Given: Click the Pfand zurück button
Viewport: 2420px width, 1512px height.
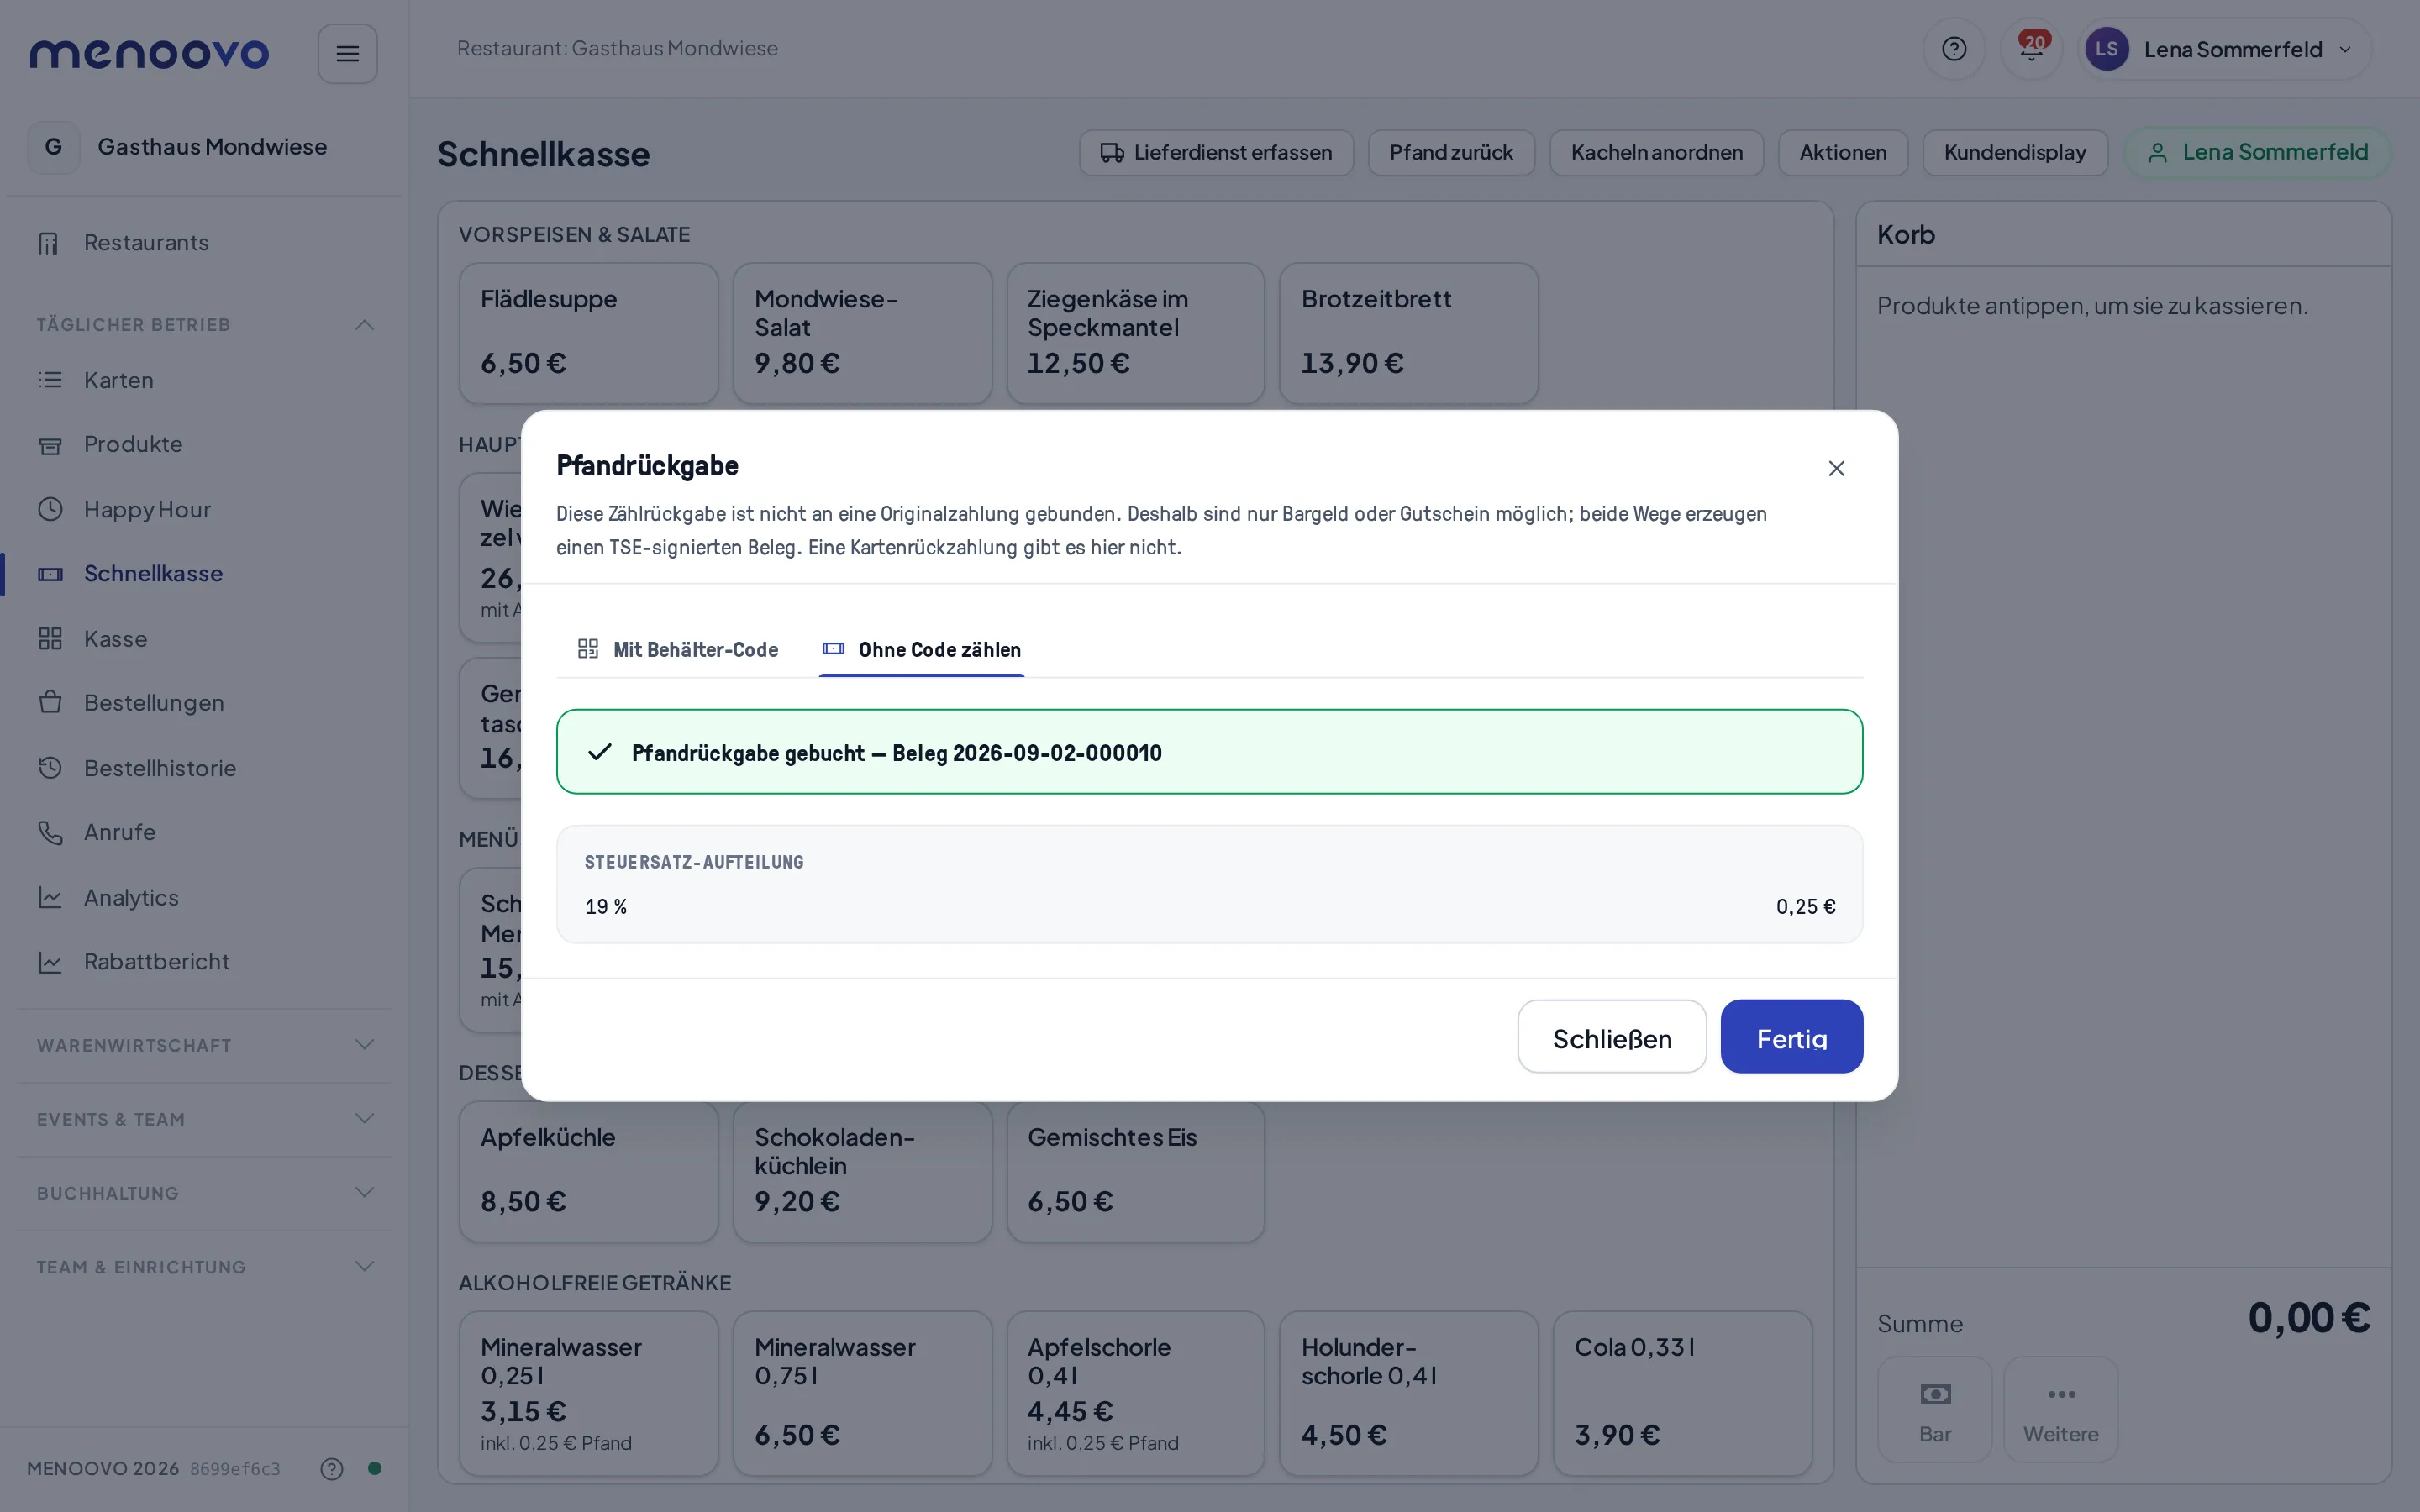Looking at the screenshot, I should [1451, 153].
